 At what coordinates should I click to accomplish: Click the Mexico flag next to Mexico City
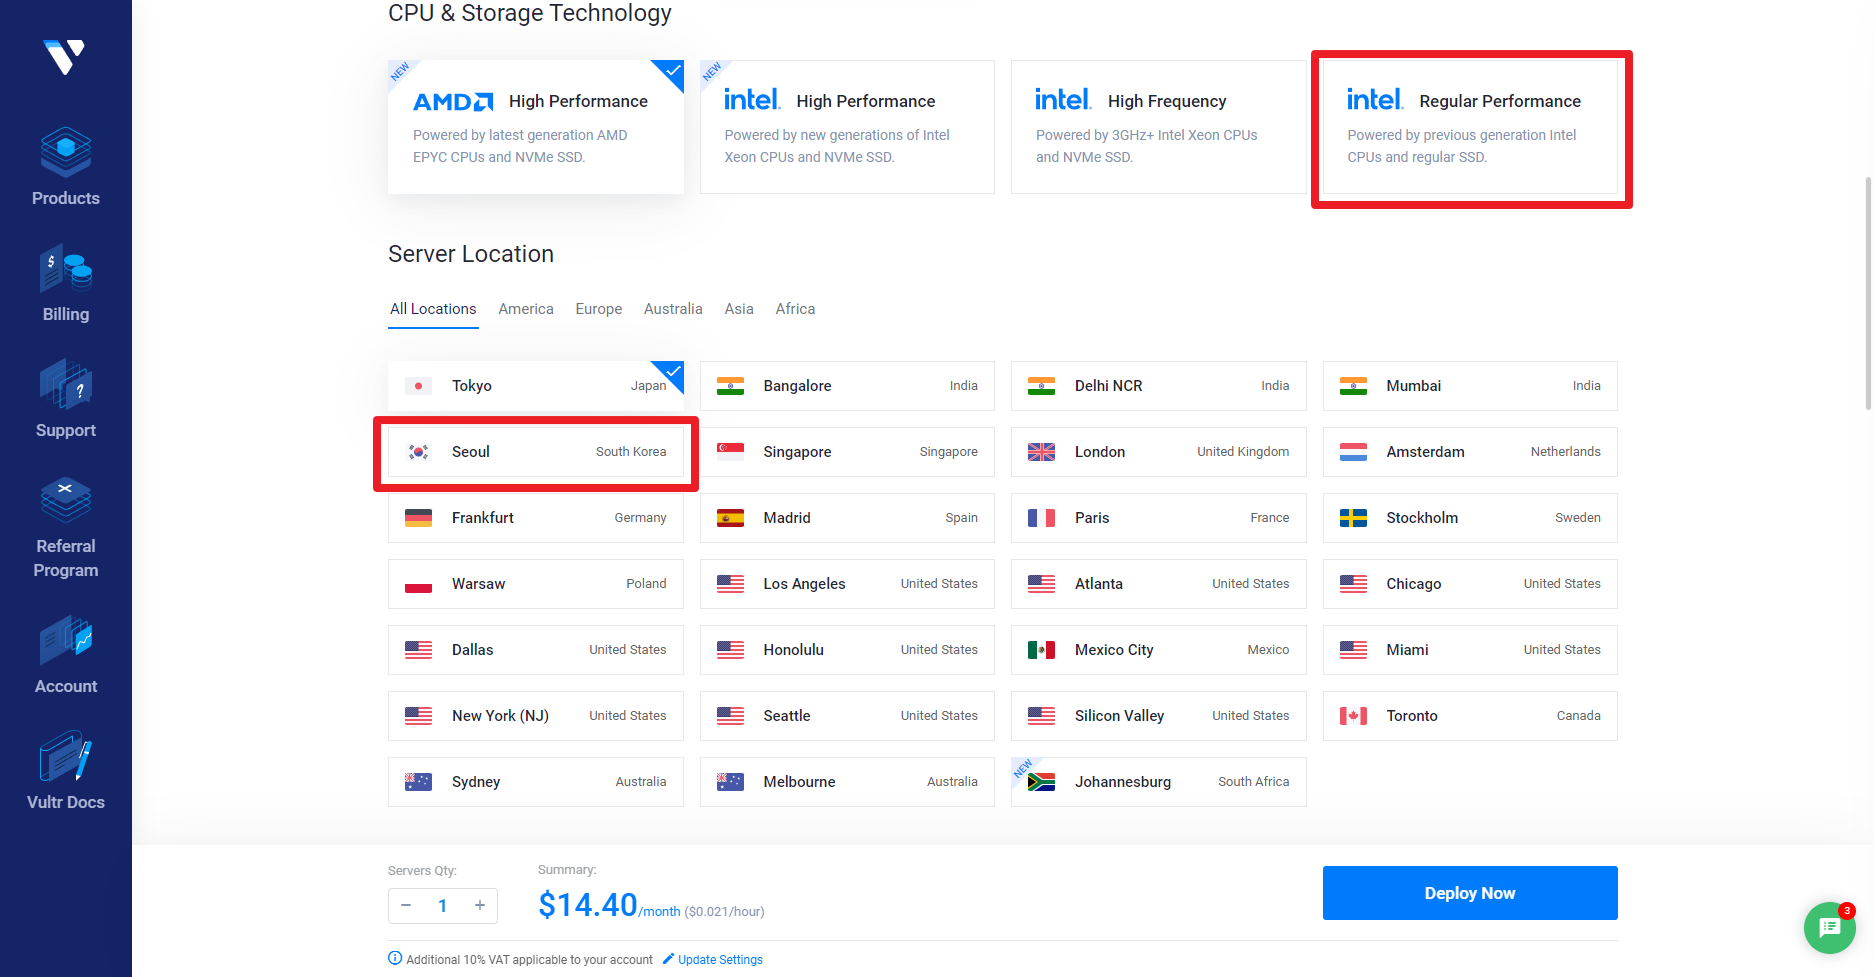pos(1041,650)
